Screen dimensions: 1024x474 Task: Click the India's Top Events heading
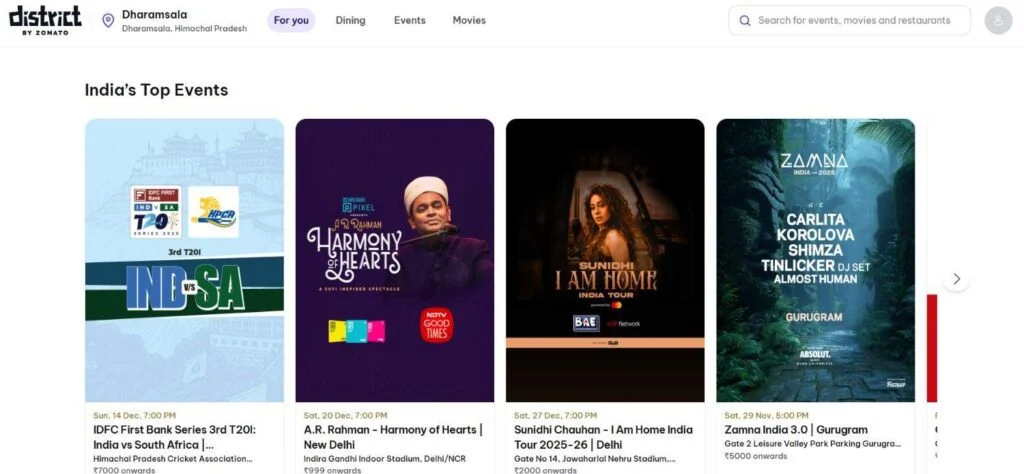[156, 90]
